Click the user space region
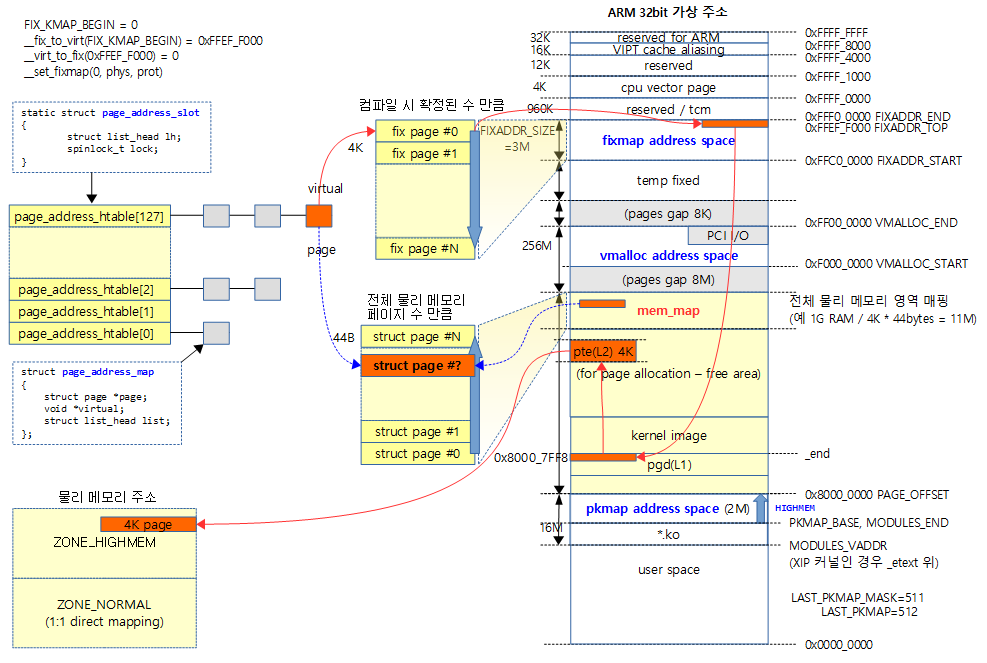 [668, 570]
